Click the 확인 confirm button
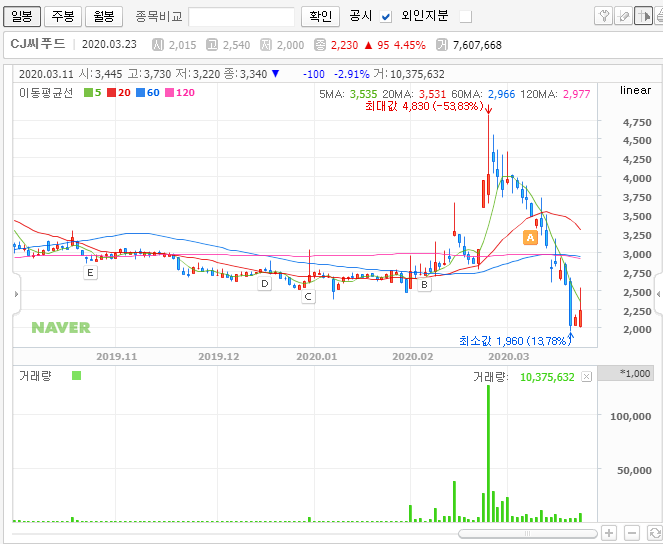 [x=320, y=16]
